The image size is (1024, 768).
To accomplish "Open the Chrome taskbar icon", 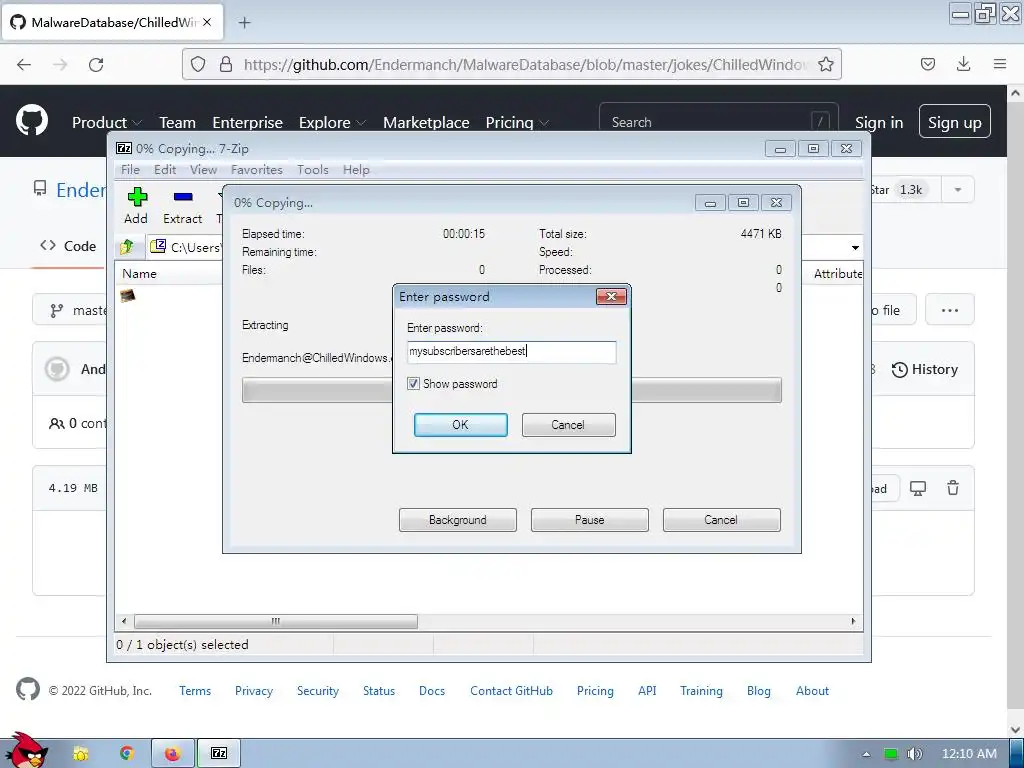I will (127, 754).
